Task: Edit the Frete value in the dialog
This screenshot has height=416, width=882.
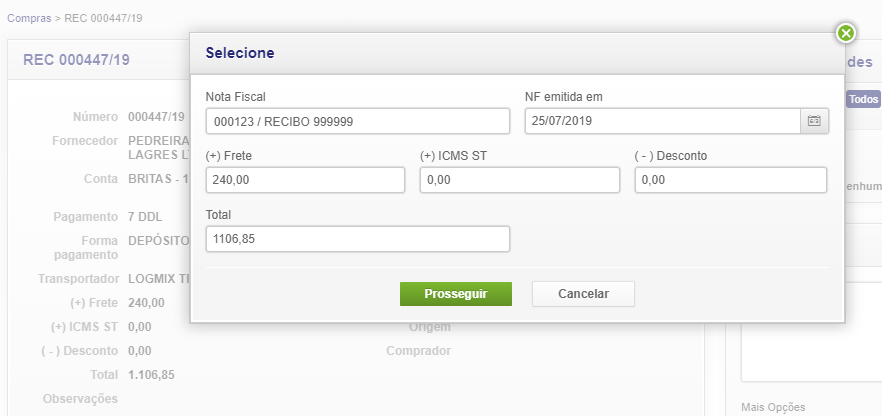Action: point(304,180)
